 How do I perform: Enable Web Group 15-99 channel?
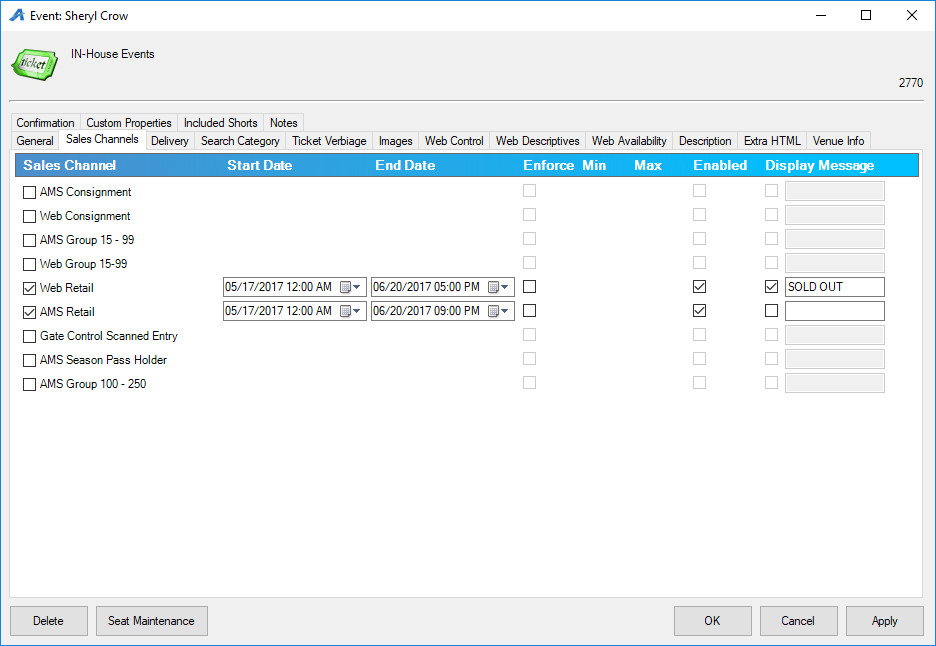(29, 264)
